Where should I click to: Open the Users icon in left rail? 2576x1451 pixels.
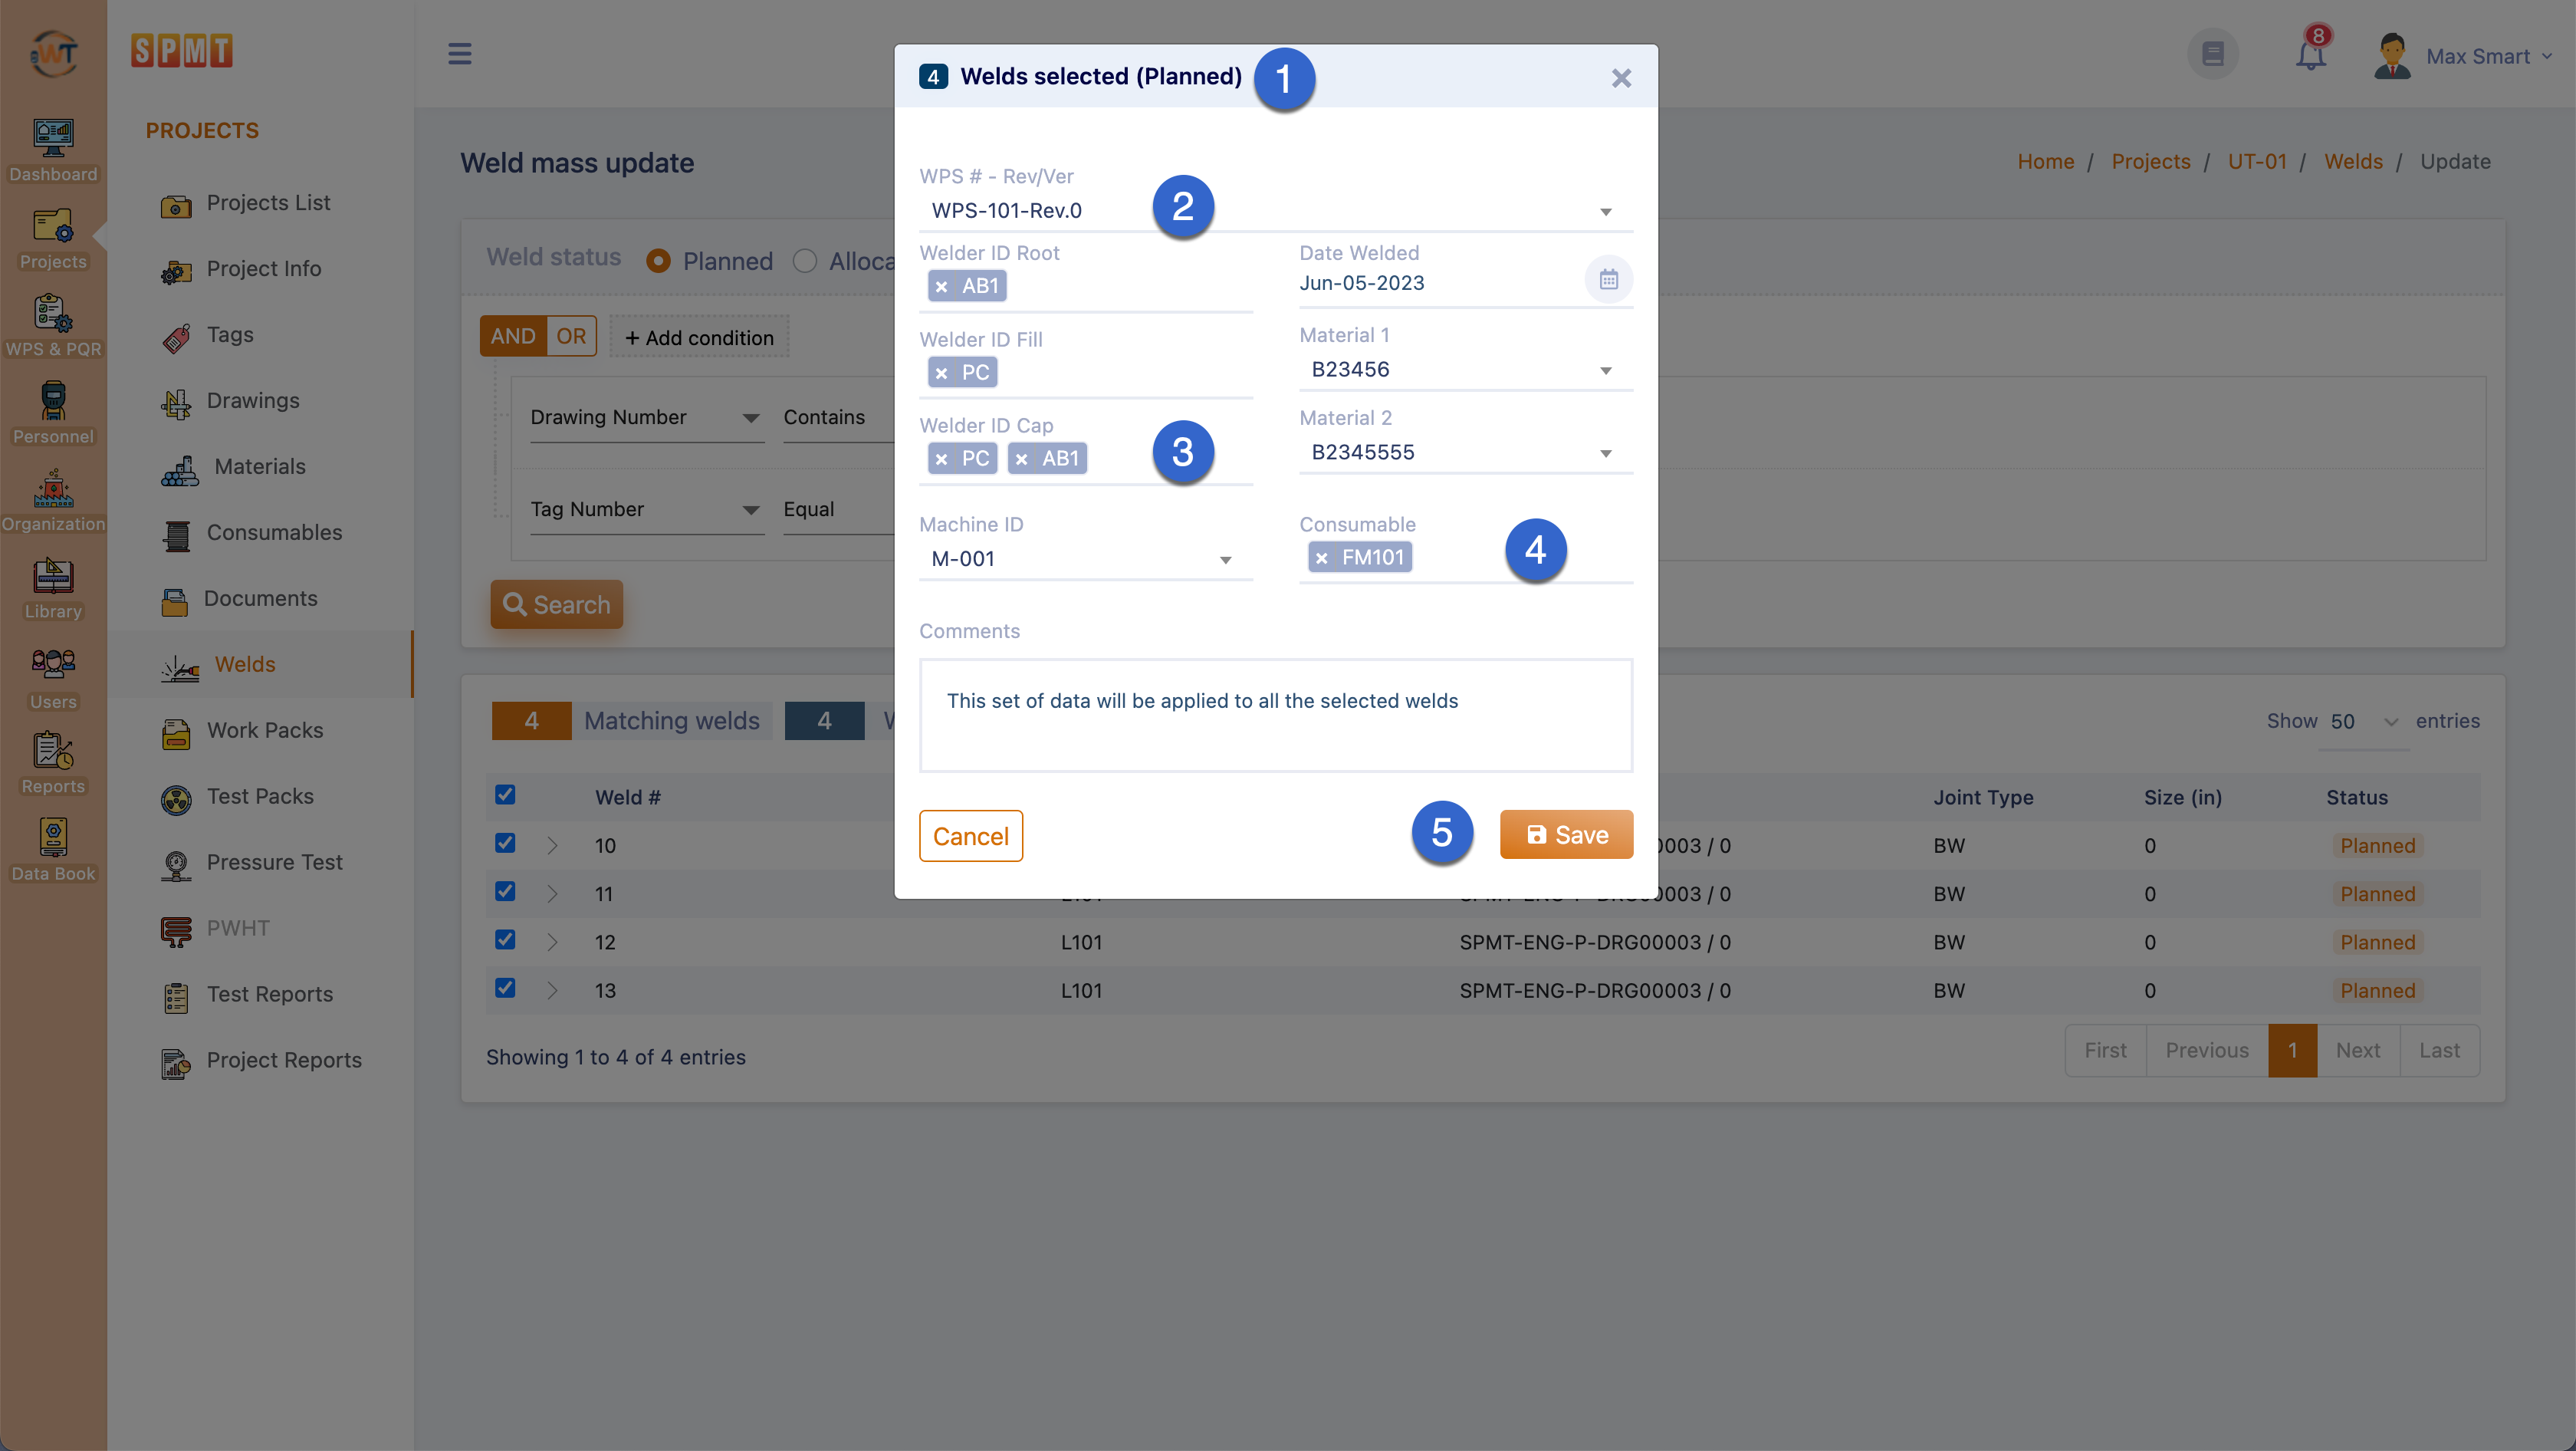pyautogui.click(x=53, y=664)
